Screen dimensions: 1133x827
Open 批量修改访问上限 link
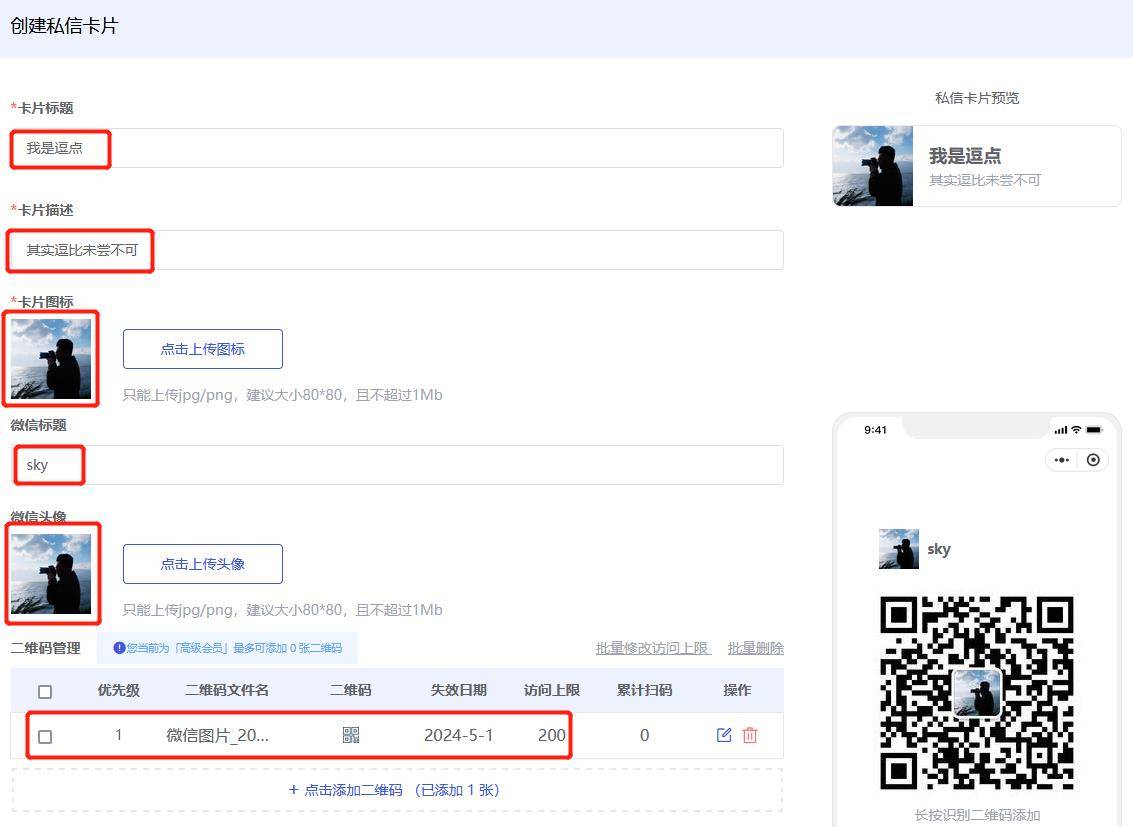pos(653,648)
